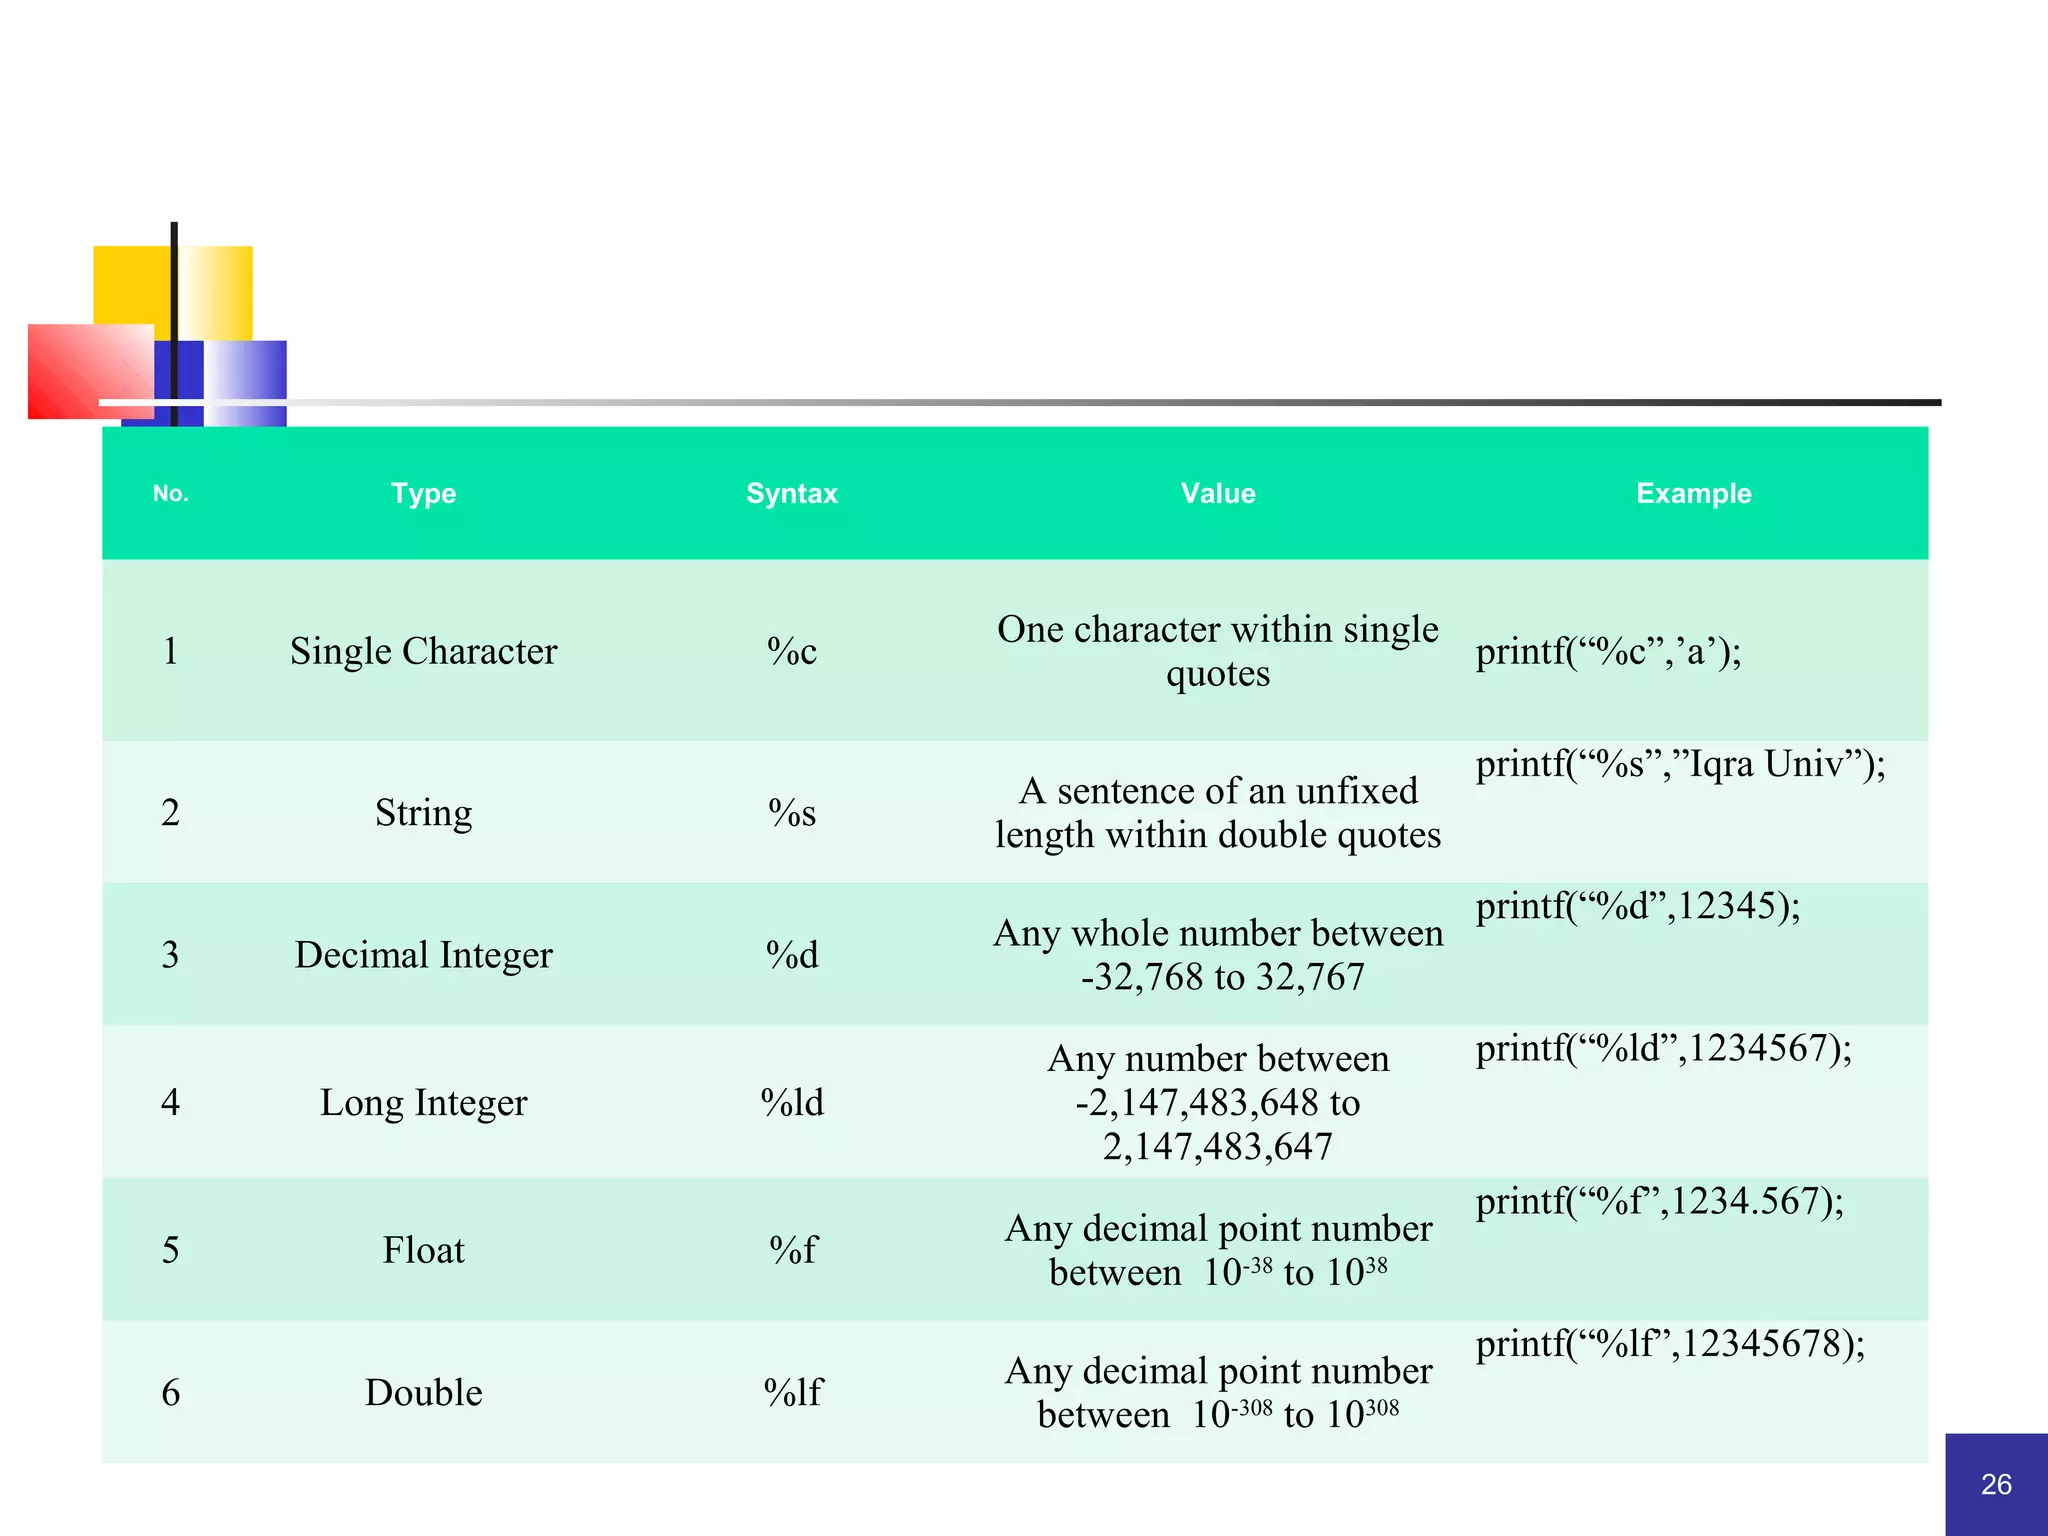Image resolution: width=2048 pixels, height=1536 pixels.
Task: Select the 'Single Character' type cell
Action: click(423, 651)
